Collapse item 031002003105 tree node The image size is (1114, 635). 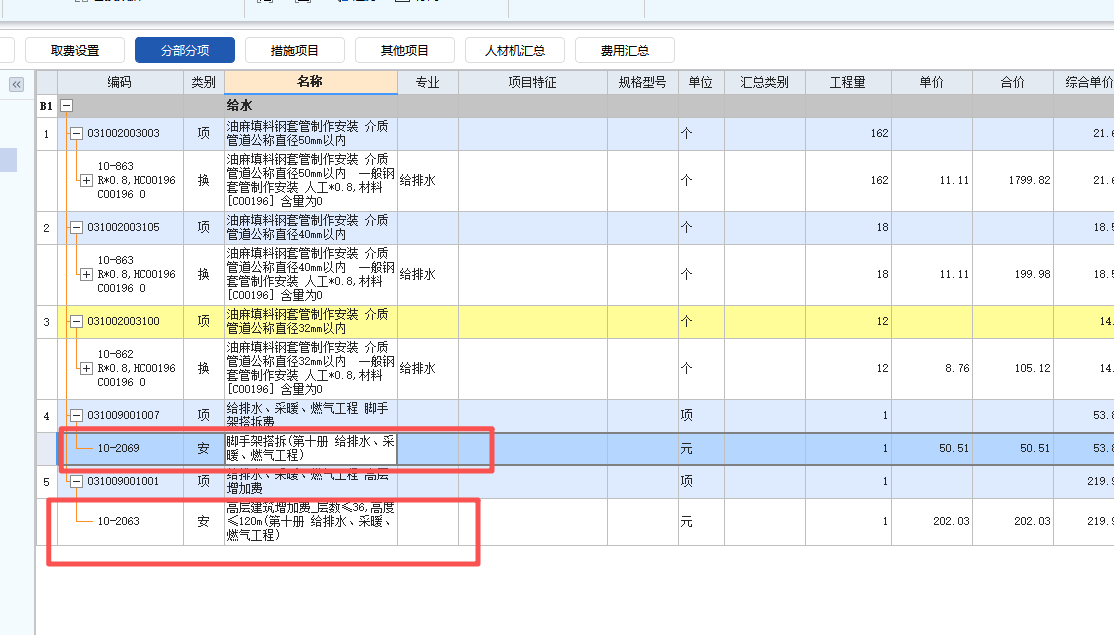point(76,227)
